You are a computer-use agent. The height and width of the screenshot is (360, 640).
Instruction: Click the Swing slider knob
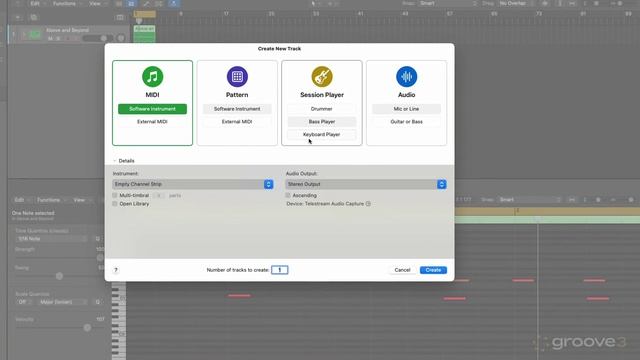click(59, 276)
